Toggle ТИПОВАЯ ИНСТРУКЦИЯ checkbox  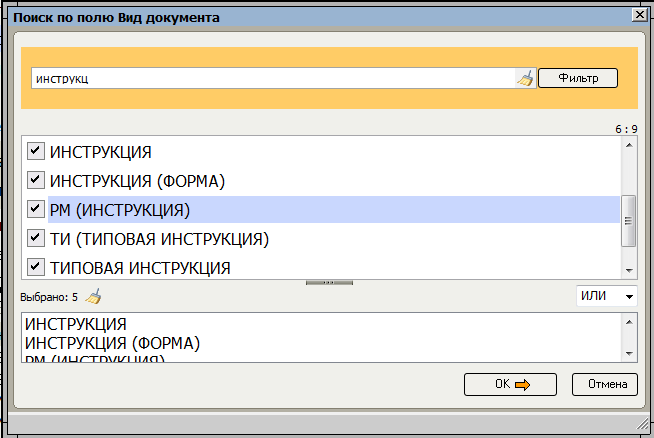36,267
